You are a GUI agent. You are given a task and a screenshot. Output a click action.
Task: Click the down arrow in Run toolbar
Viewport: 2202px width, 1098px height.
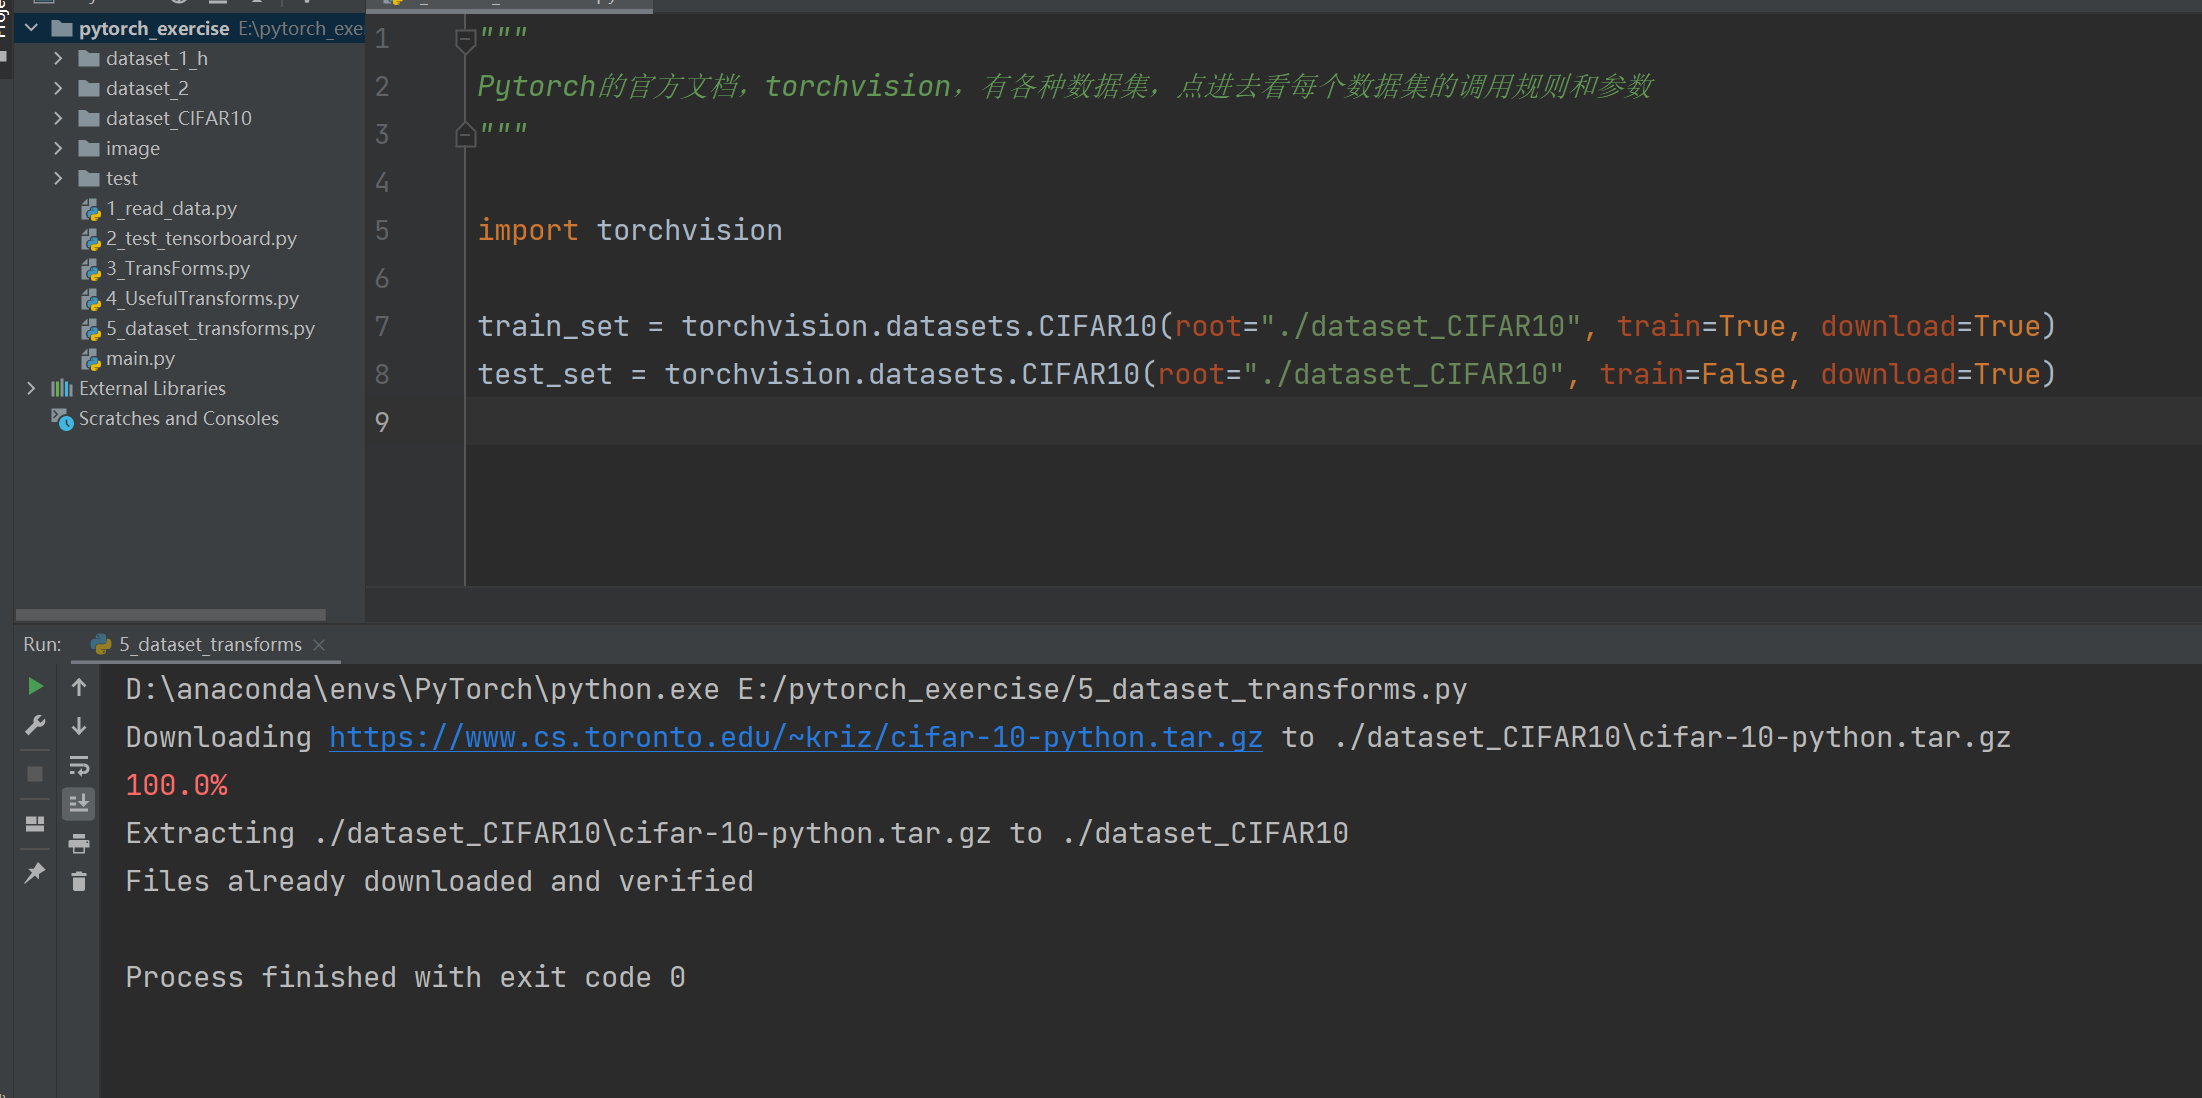point(79,726)
